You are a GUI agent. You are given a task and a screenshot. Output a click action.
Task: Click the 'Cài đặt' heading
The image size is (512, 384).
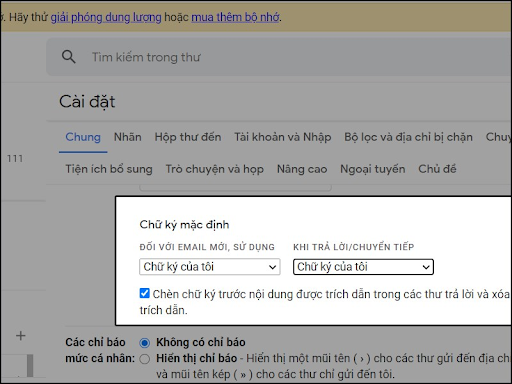pyautogui.click(x=87, y=102)
